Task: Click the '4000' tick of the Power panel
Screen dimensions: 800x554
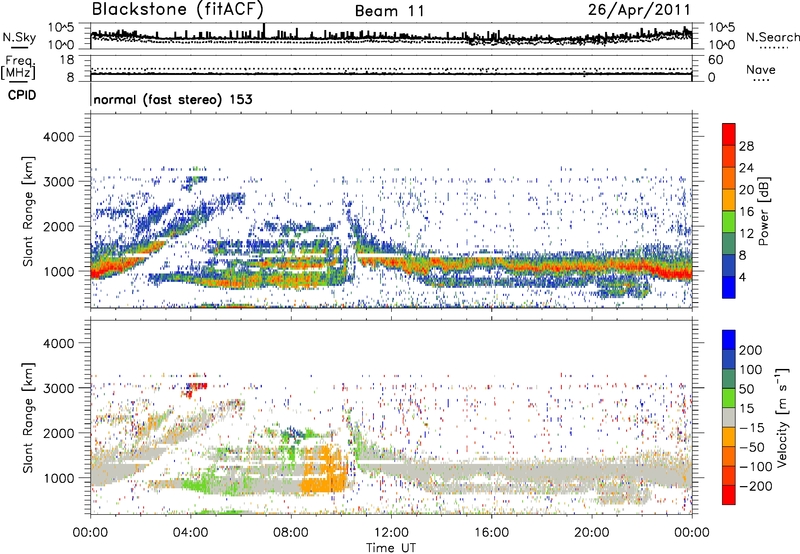Action: point(59,137)
